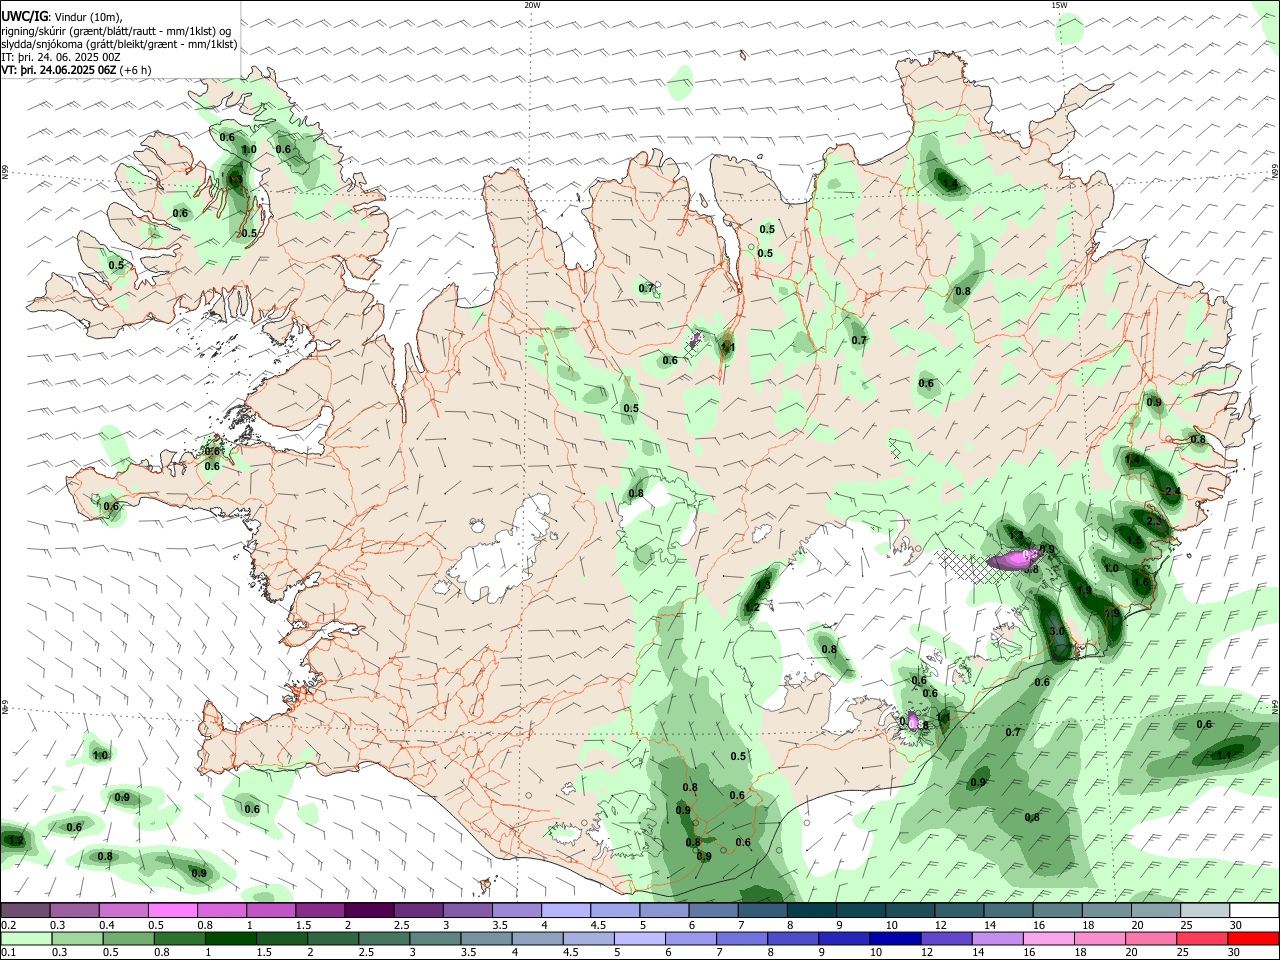Pick the lower legend swatch labeled 2.5
Viewport: 1280px width, 960px height.
point(383,938)
